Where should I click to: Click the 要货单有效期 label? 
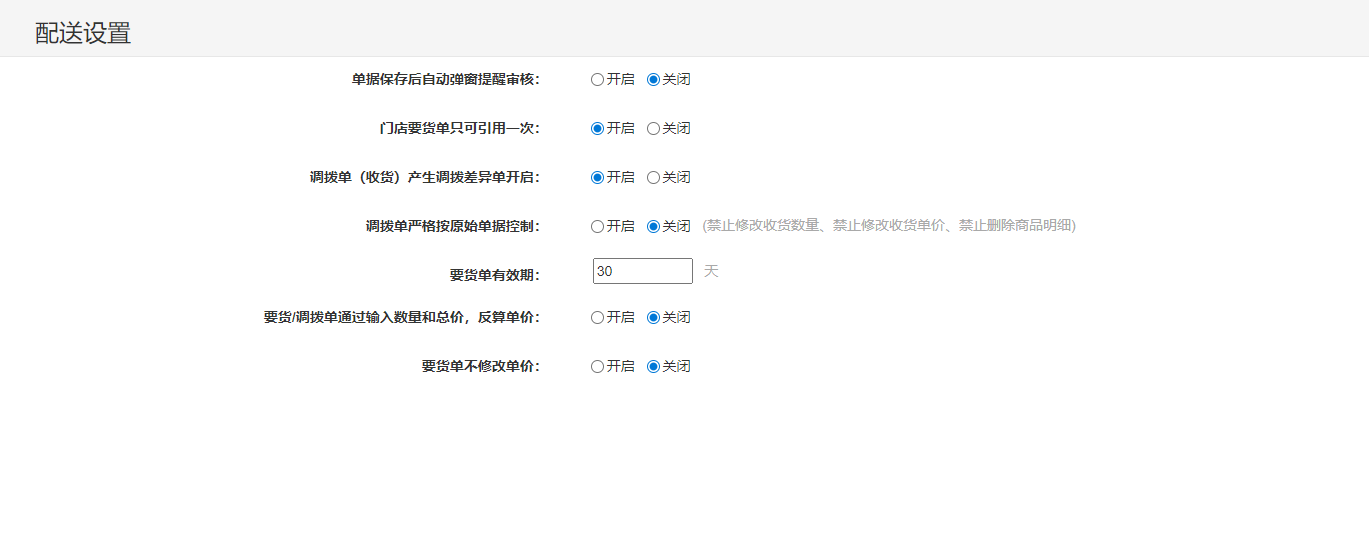494,276
